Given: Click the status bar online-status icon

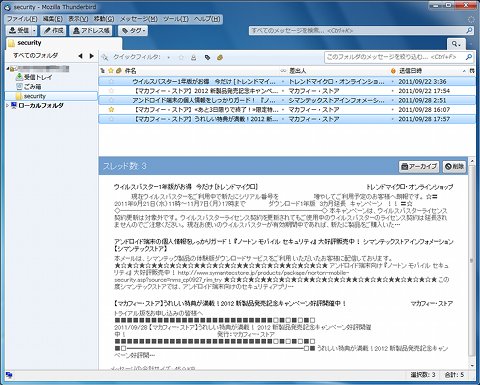Looking at the screenshot, I should 9,375.
